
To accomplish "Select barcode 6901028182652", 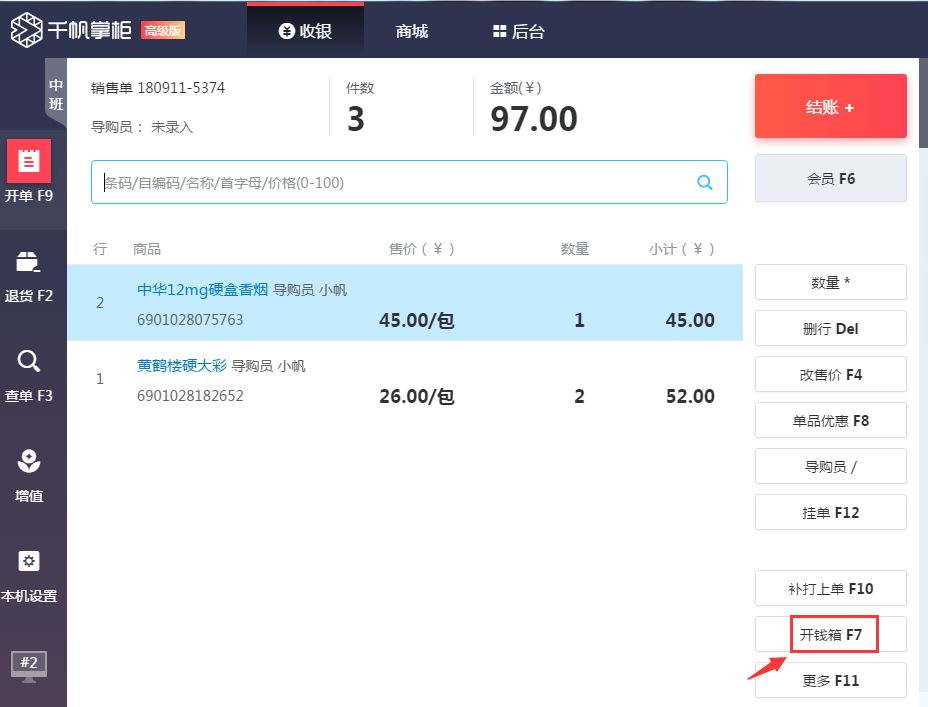I will 190,396.
